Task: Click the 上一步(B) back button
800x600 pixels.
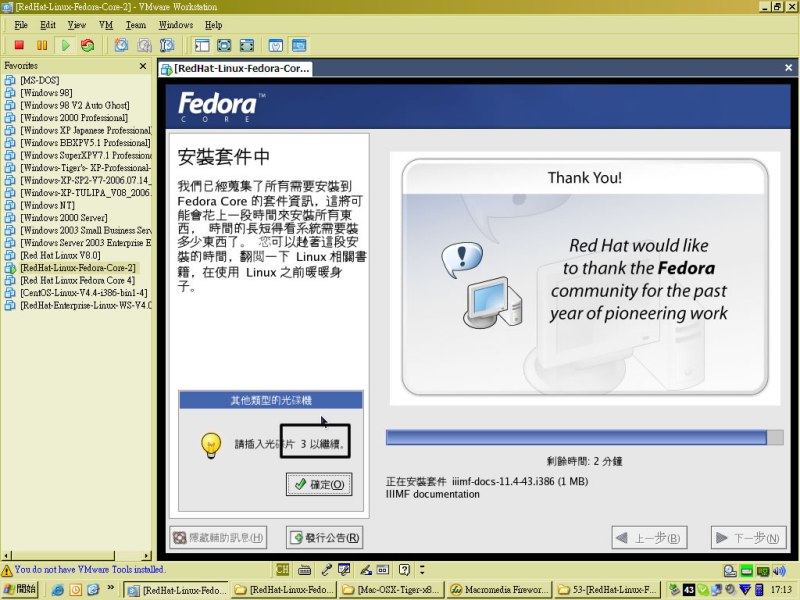Action: click(649, 538)
